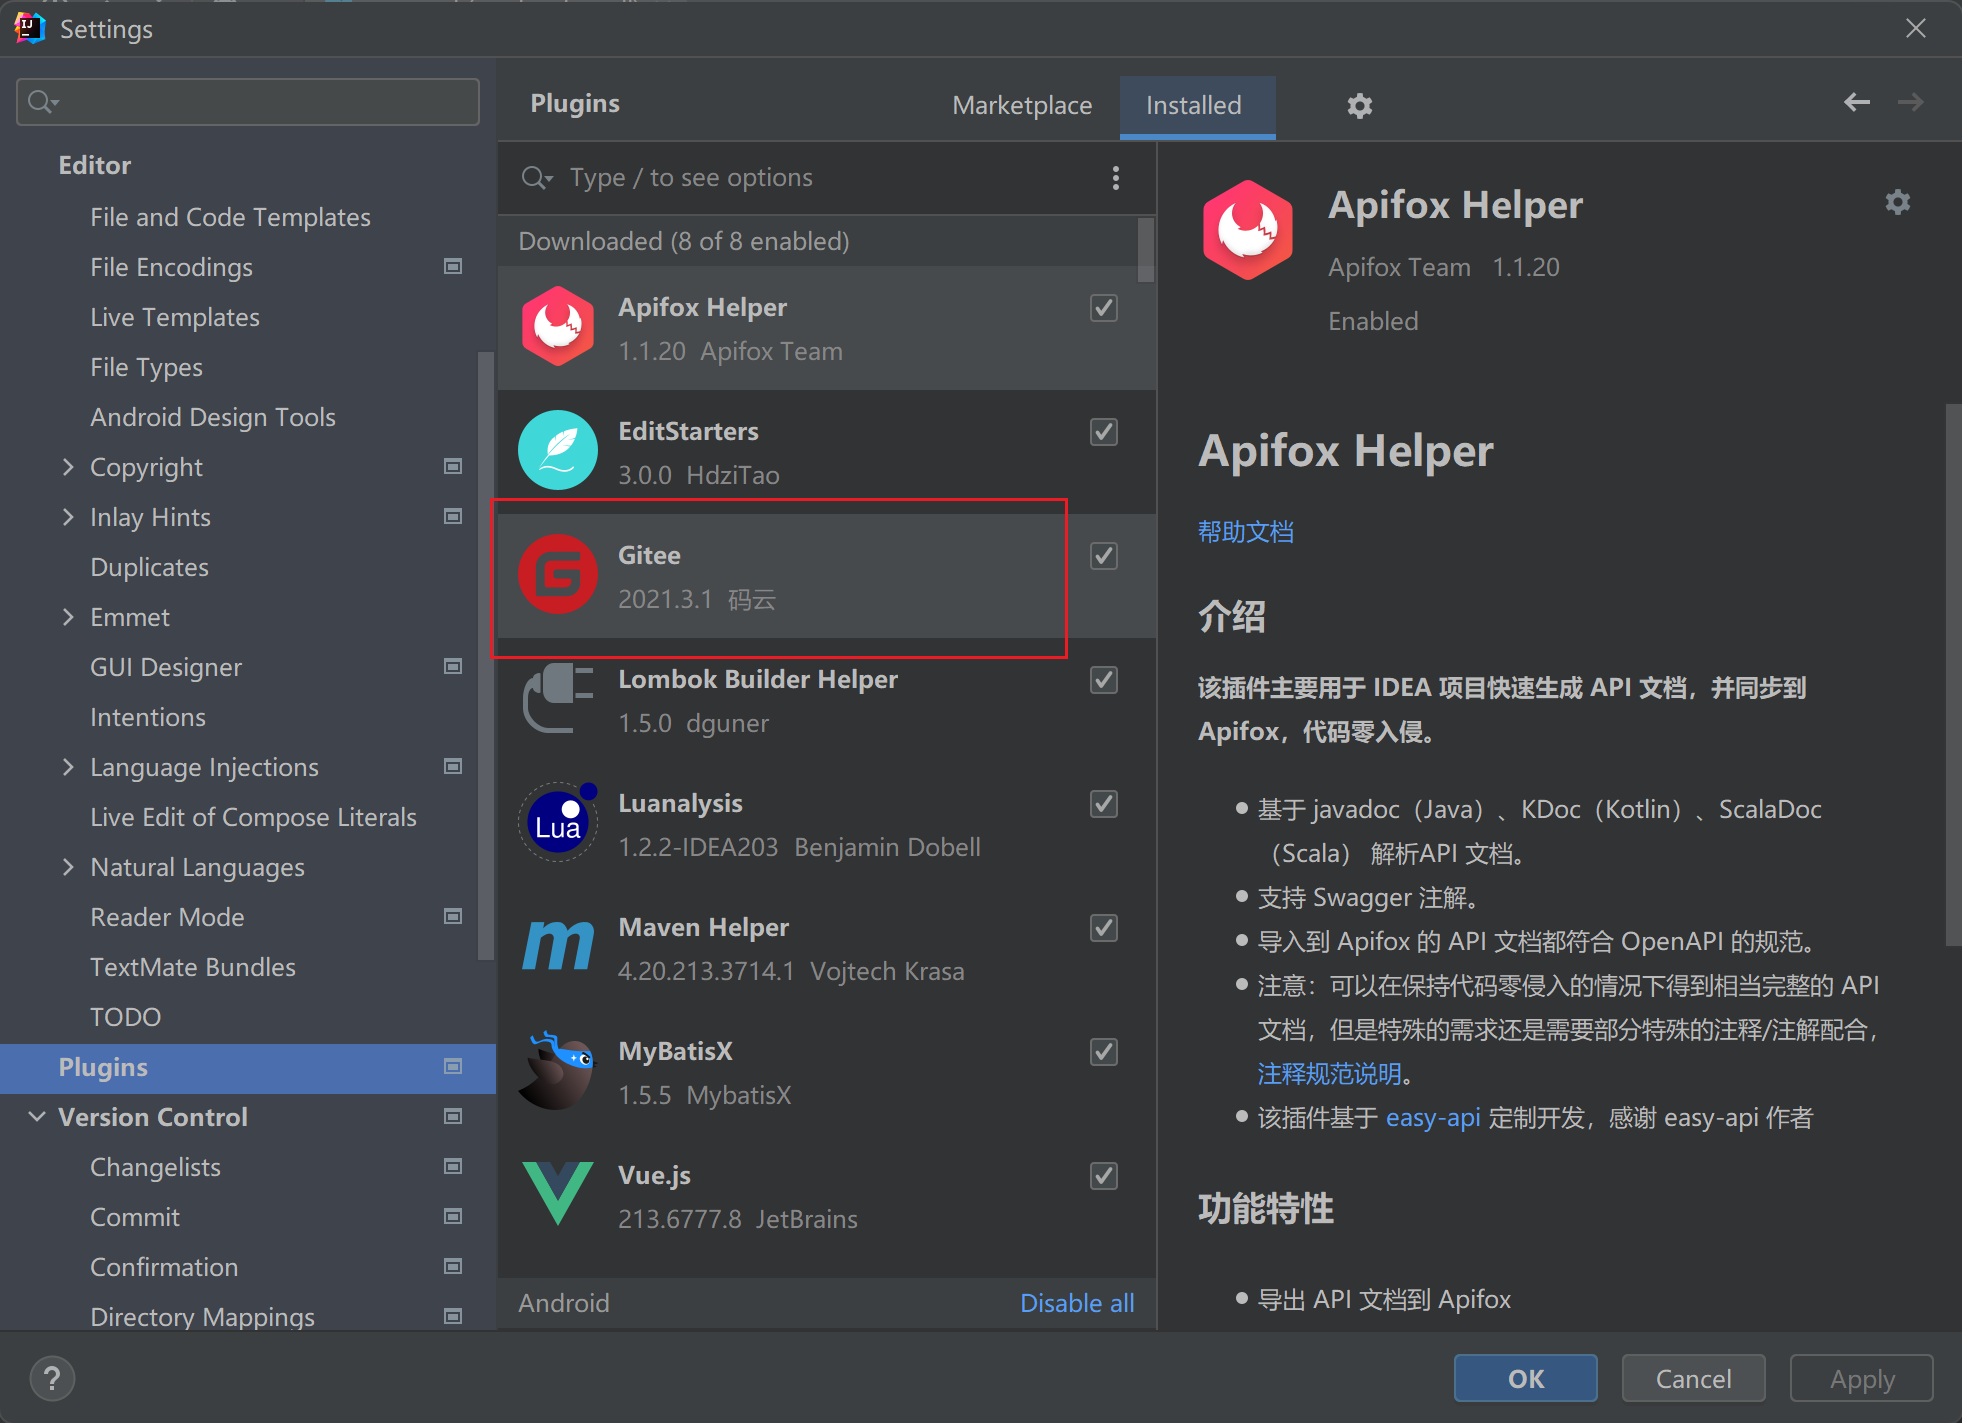Confirm settings with OK button
This screenshot has width=1962, height=1423.
tap(1525, 1378)
